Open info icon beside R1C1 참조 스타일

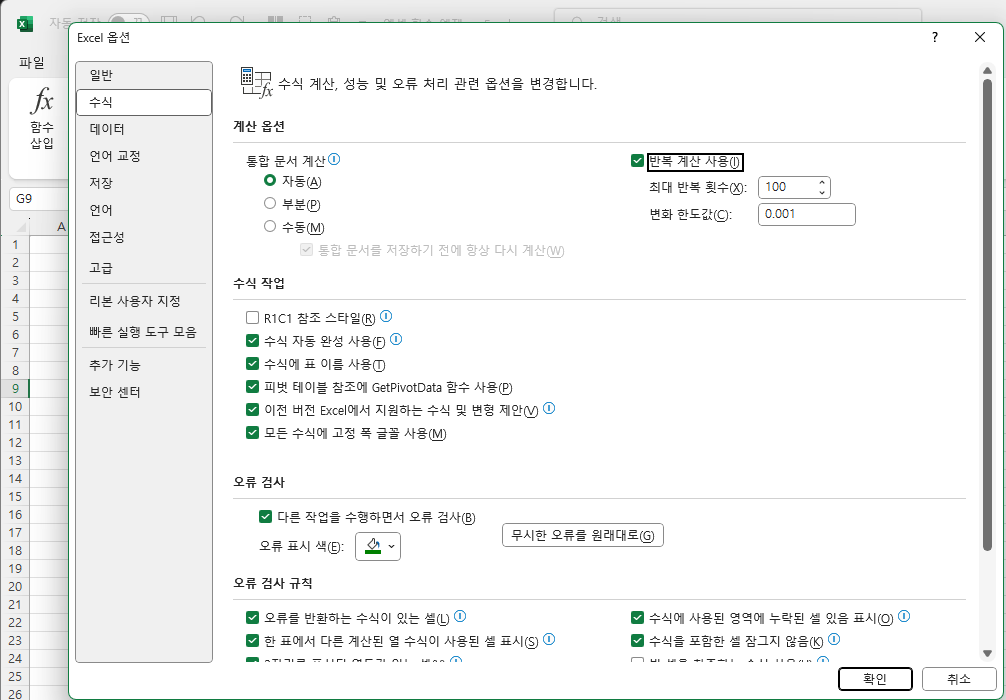click(x=386, y=316)
